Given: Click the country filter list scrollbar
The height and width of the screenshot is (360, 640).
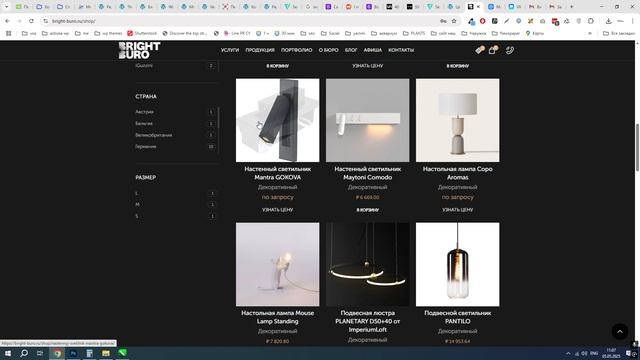Looking at the screenshot, I should 218,118.
